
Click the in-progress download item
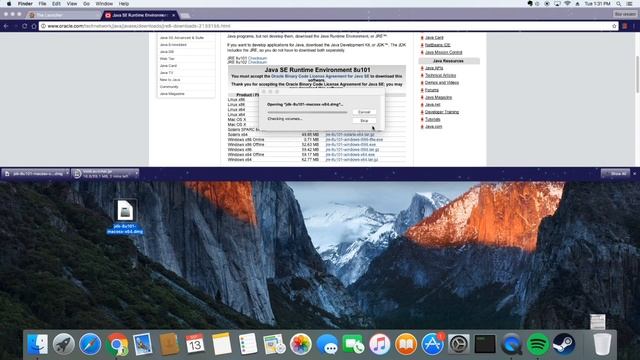tap(103, 173)
